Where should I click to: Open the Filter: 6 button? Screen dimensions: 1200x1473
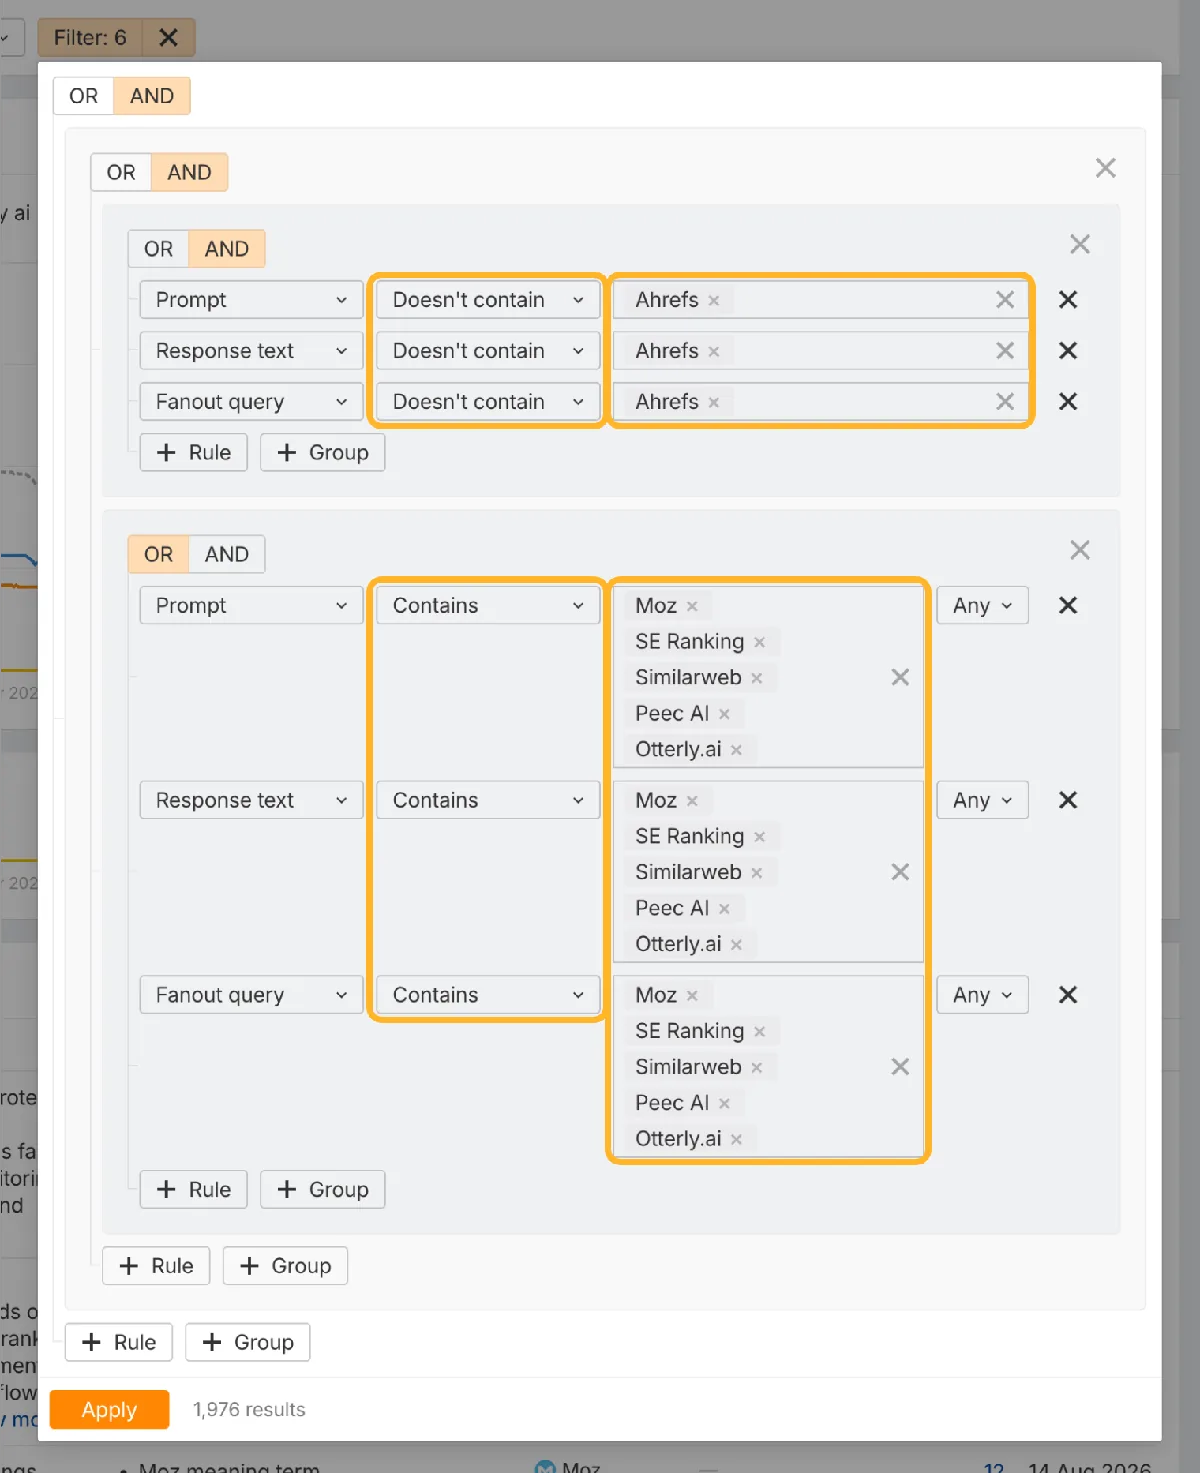pos(90,38)
